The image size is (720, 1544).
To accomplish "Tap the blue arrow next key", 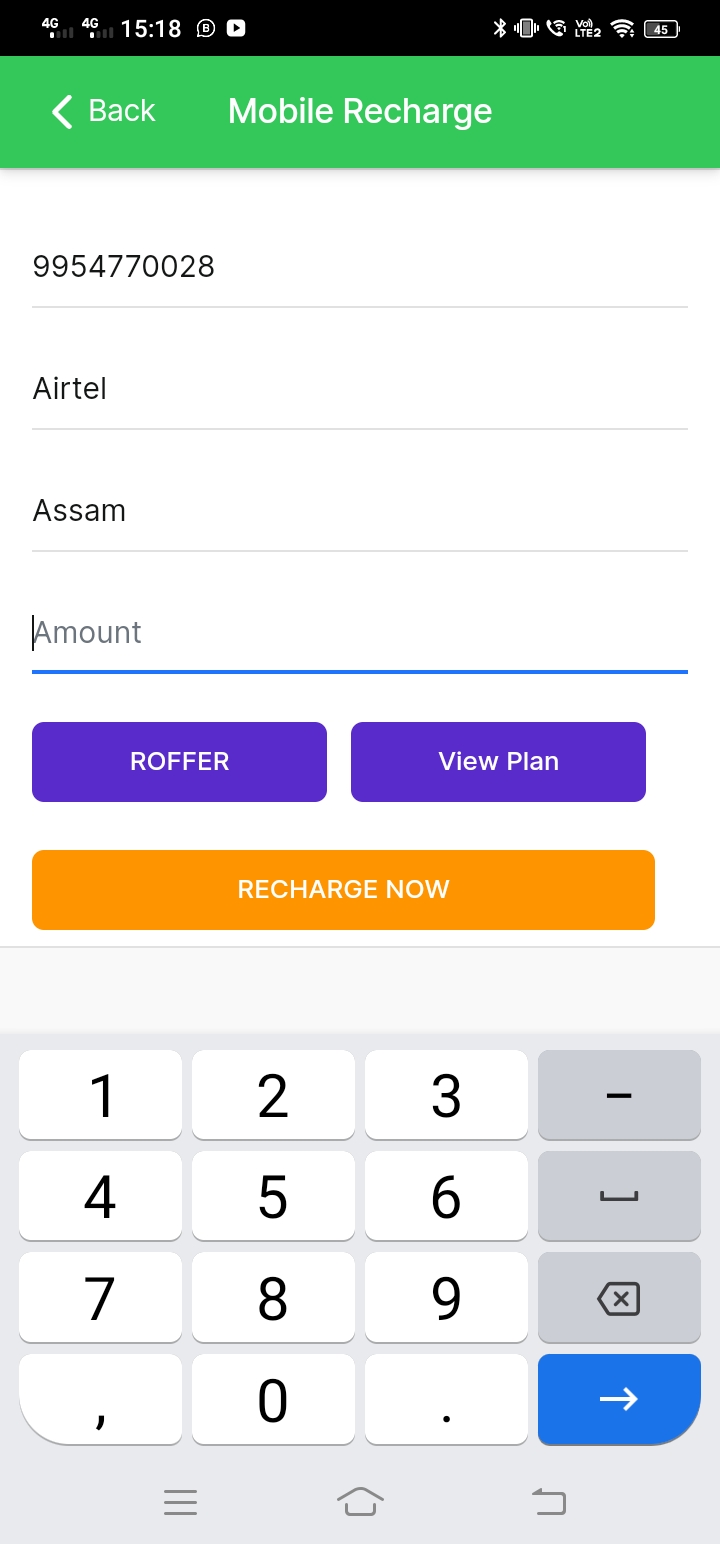I will click(619, 1399).
